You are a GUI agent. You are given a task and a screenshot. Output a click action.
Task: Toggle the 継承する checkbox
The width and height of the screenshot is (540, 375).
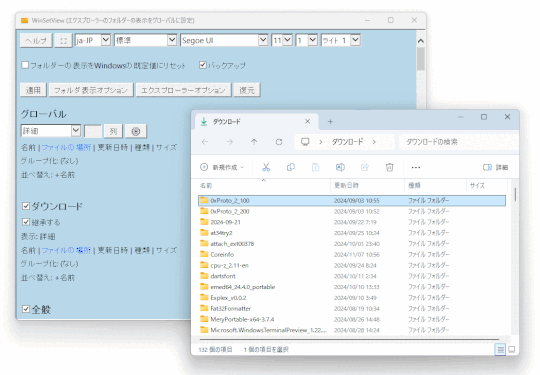[x=26, y=222]
